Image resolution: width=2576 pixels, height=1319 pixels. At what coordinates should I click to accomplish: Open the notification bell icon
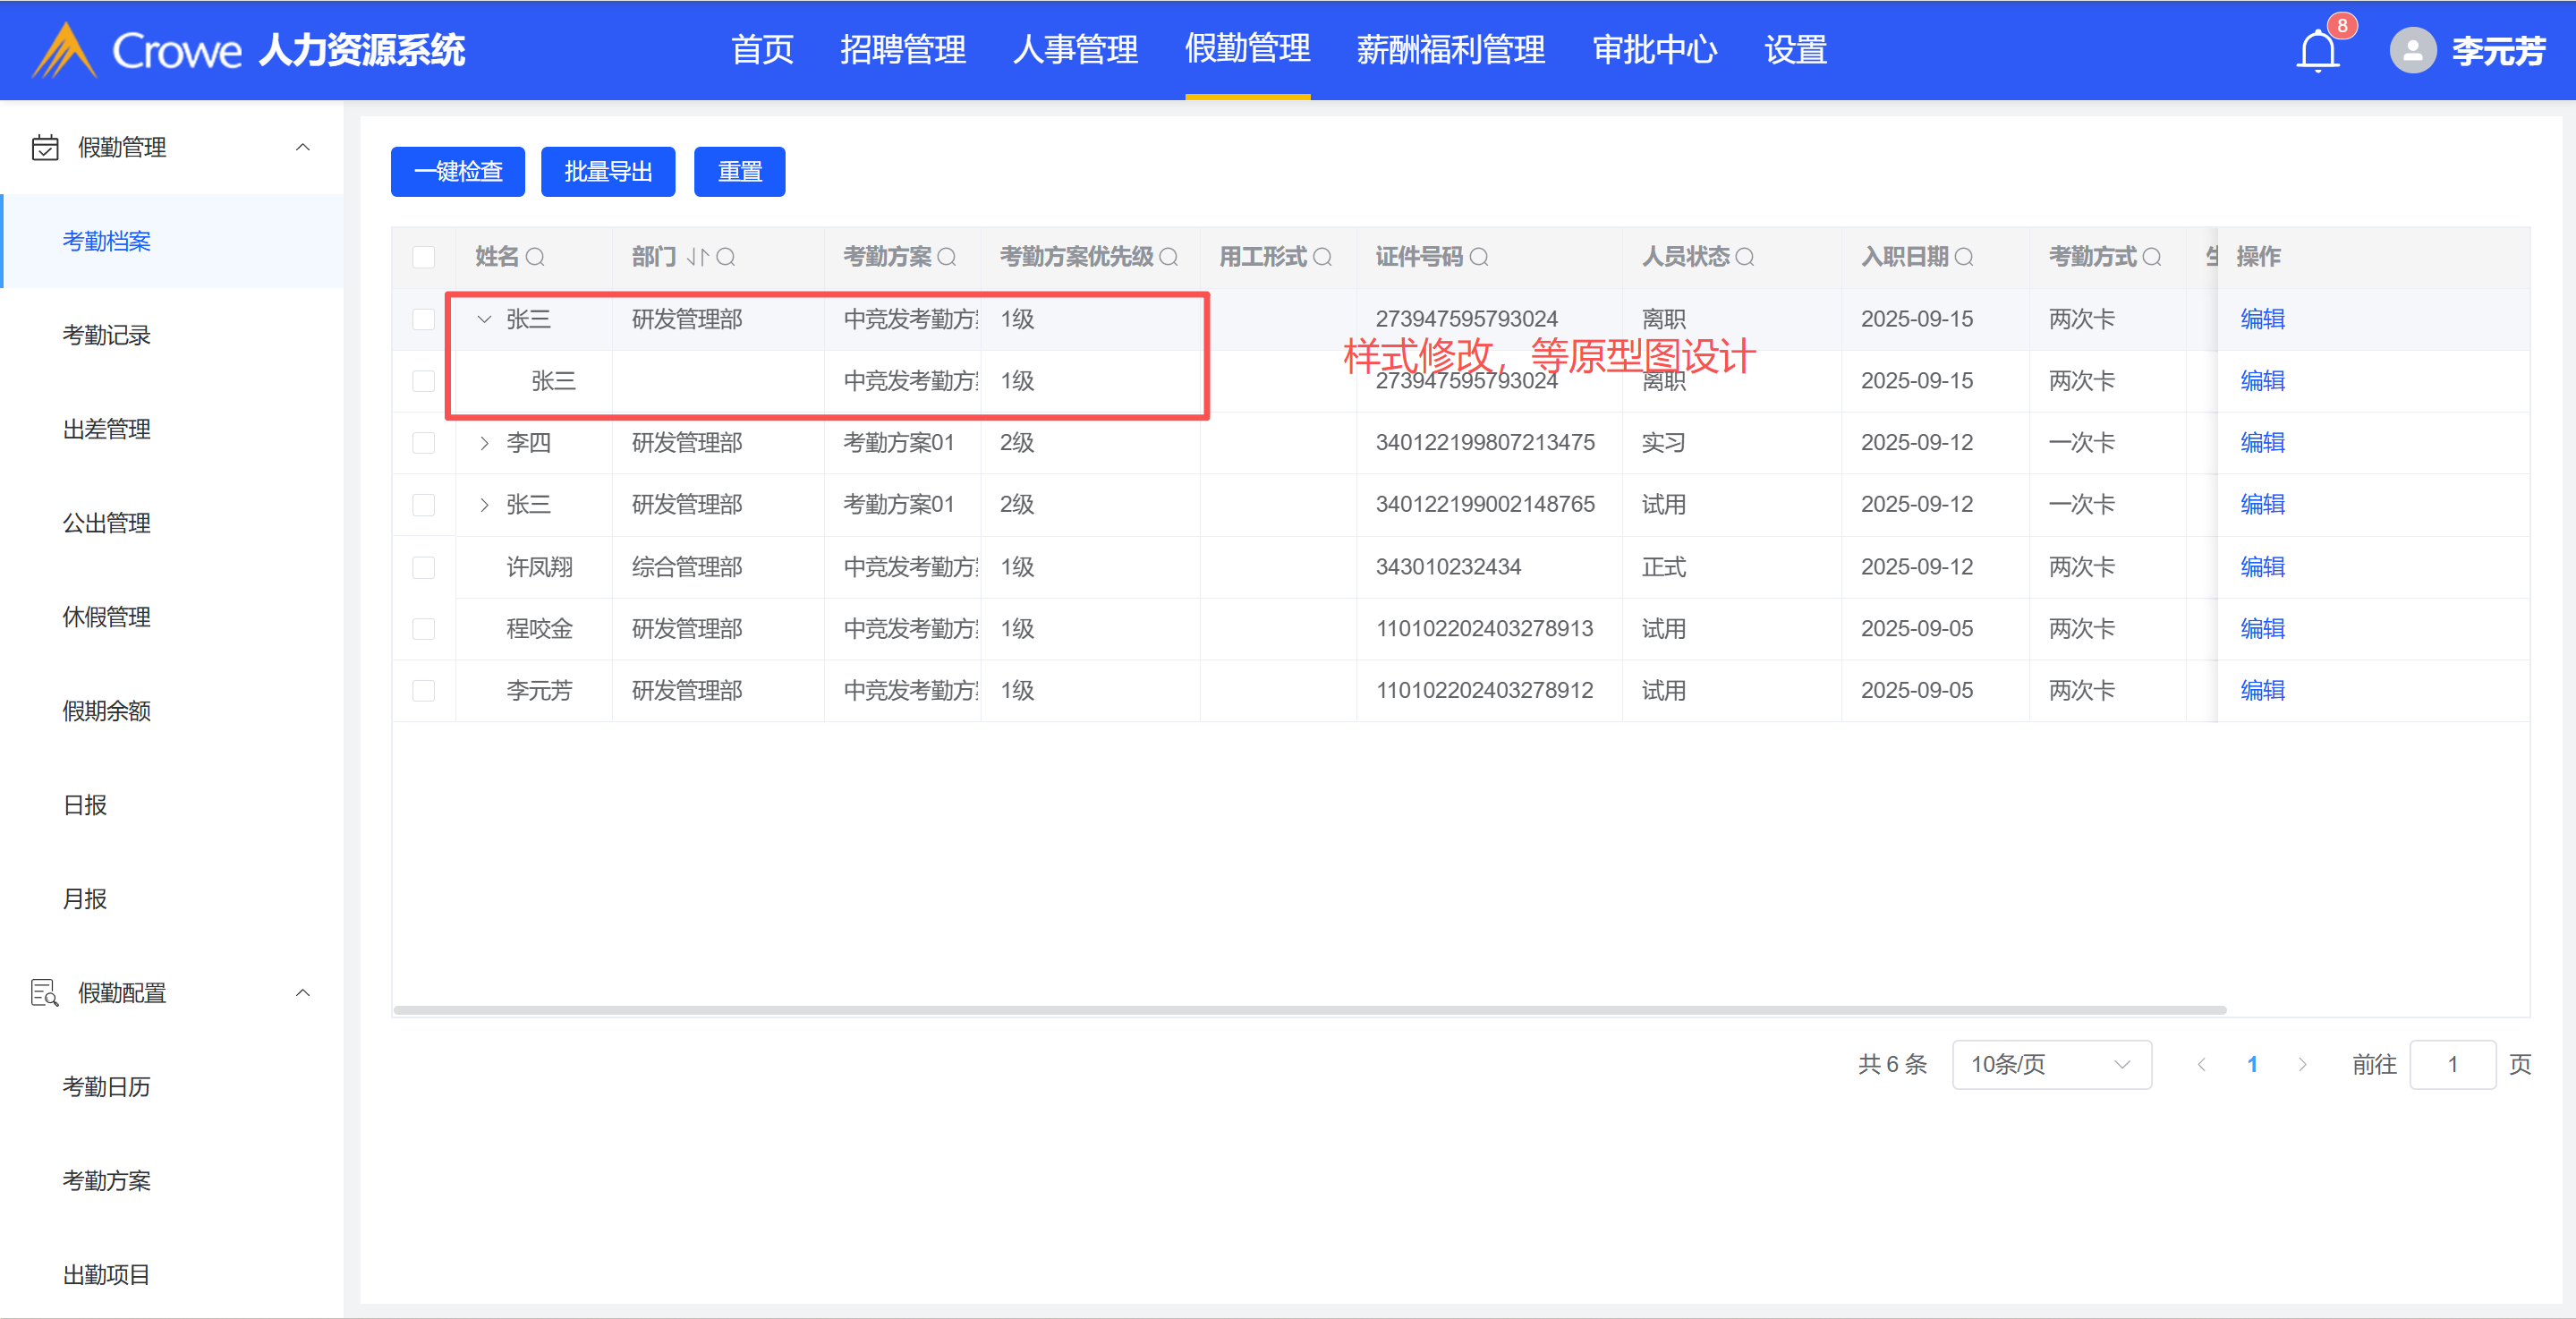pos(2317,50)
